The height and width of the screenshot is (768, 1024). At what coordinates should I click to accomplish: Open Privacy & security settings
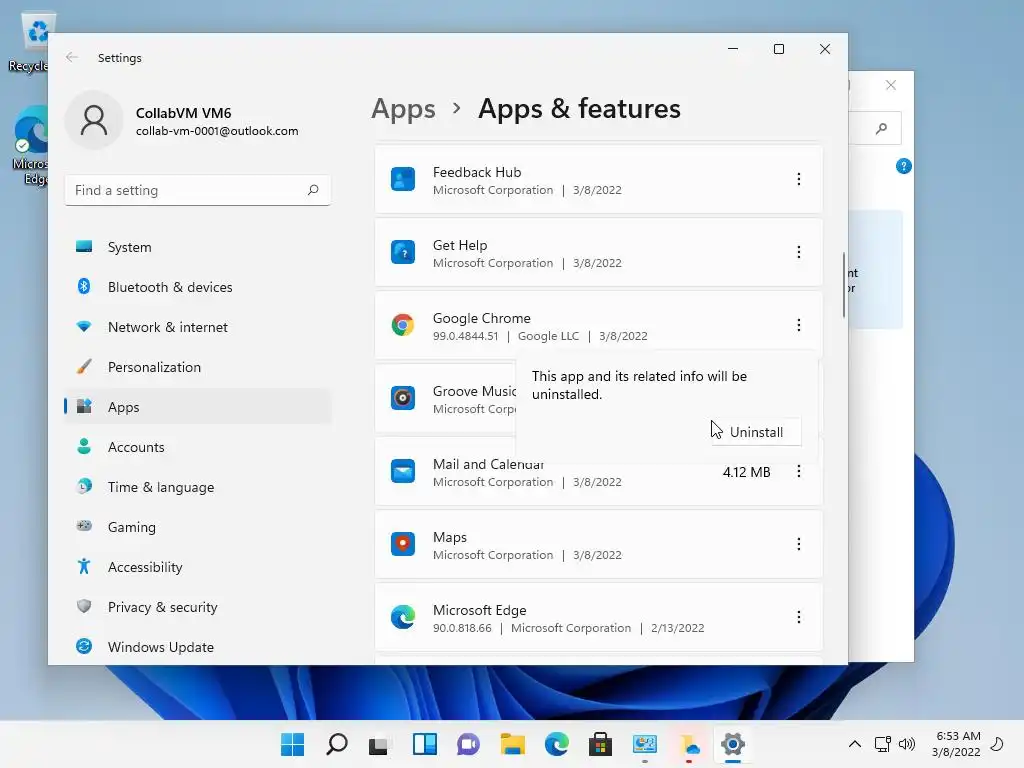[x=198, y=607]
